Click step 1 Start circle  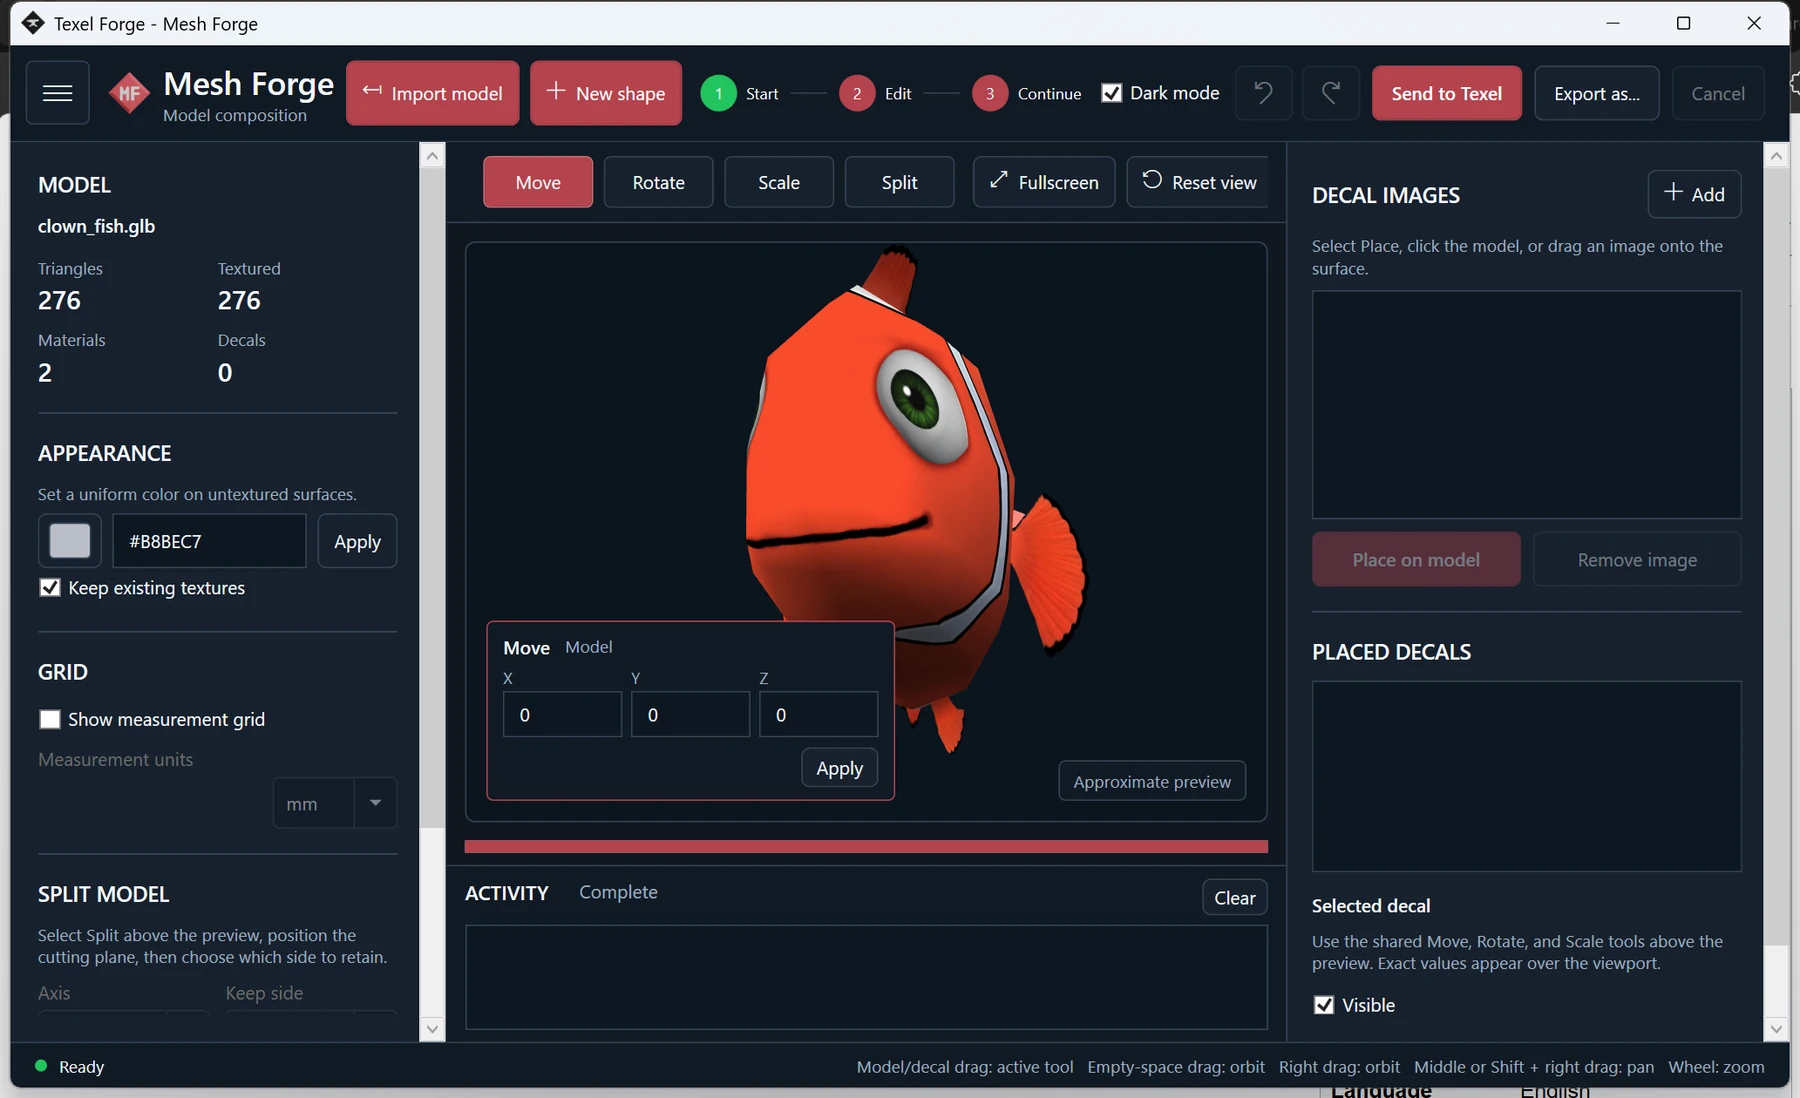(x=718, y=93)
